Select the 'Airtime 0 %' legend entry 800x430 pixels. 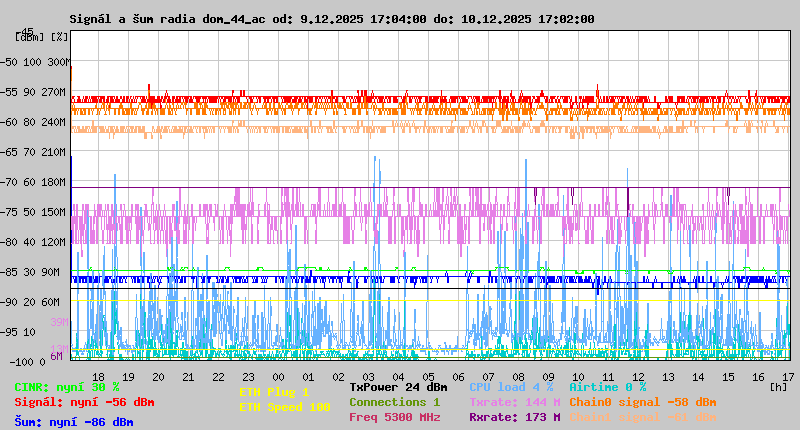click(608, 387)
